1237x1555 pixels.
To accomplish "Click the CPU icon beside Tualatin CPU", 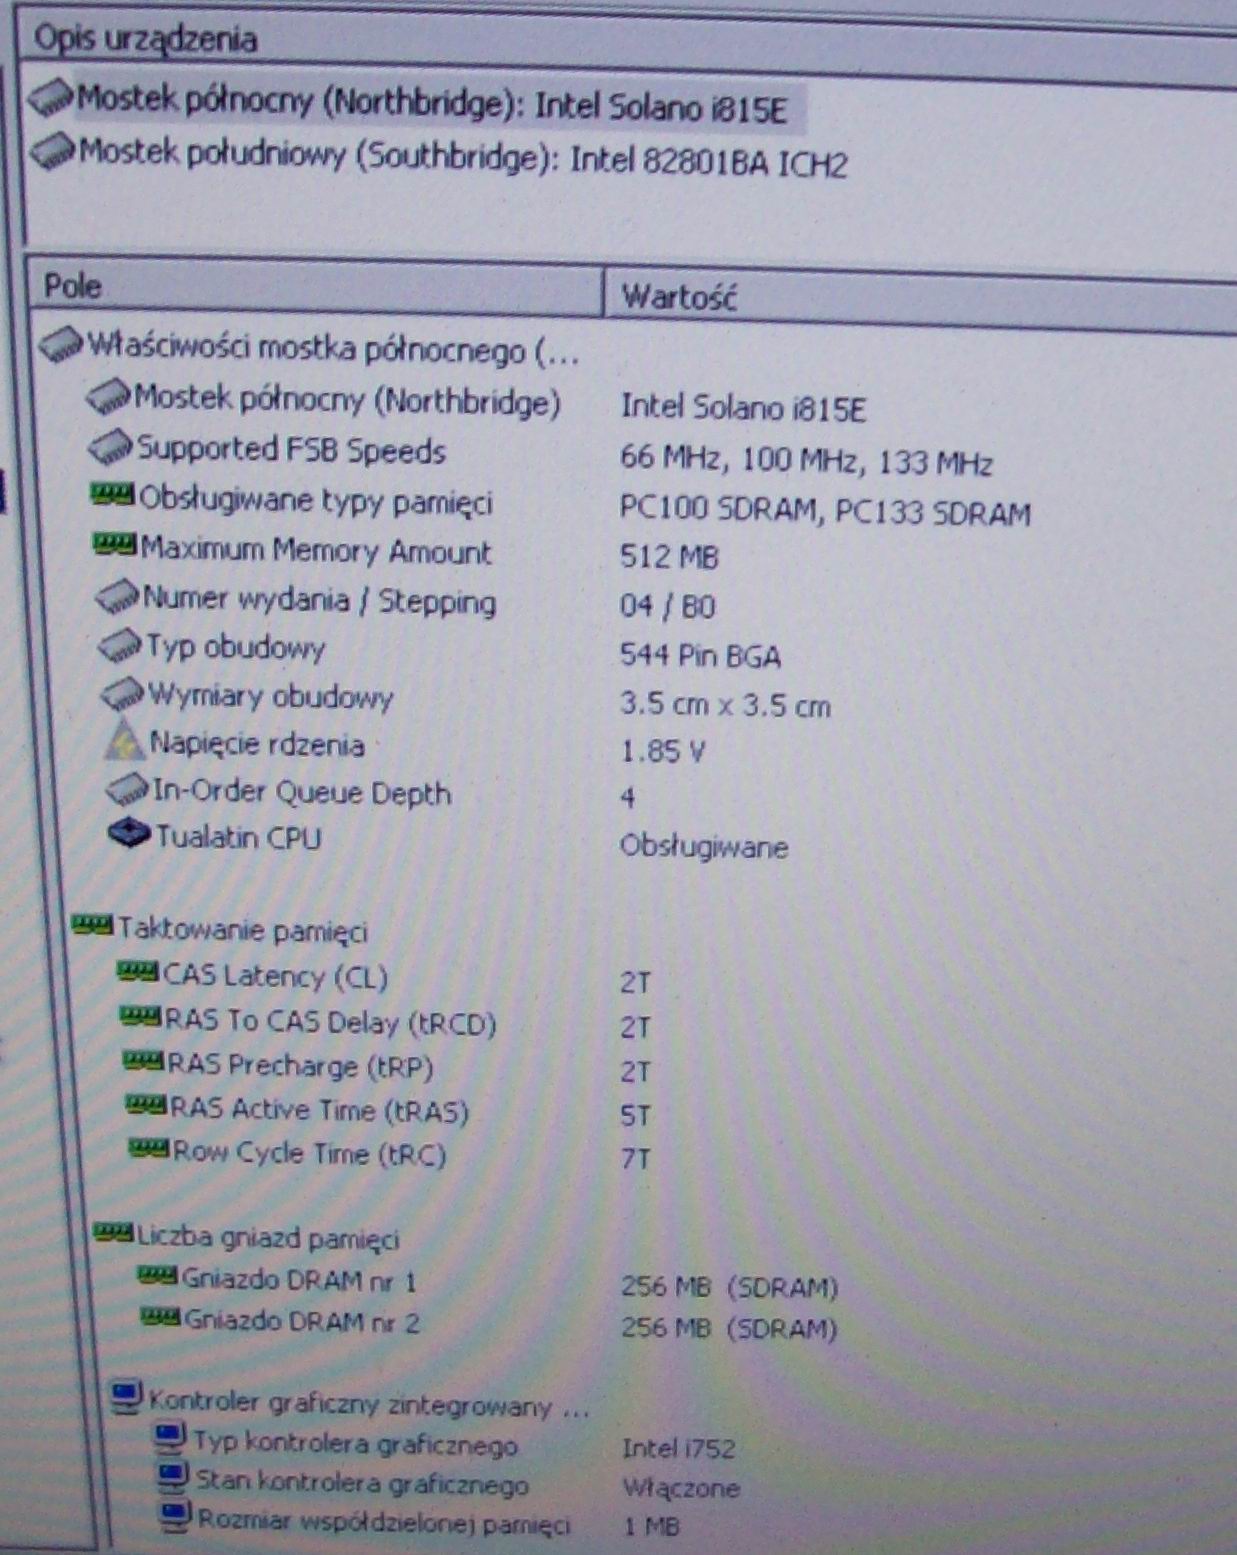I will [x=130, y=833].
